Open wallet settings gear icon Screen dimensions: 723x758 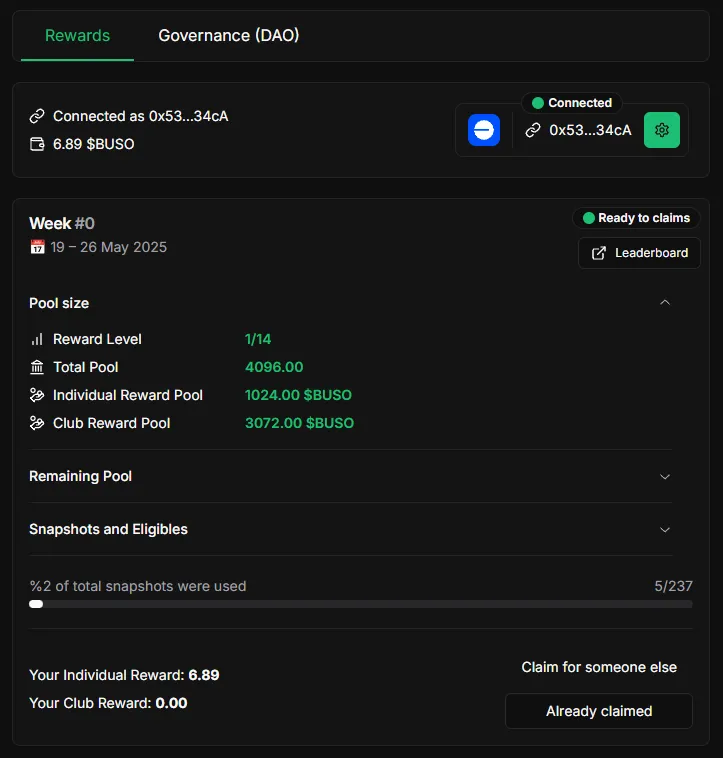click(x=662, y=130)
